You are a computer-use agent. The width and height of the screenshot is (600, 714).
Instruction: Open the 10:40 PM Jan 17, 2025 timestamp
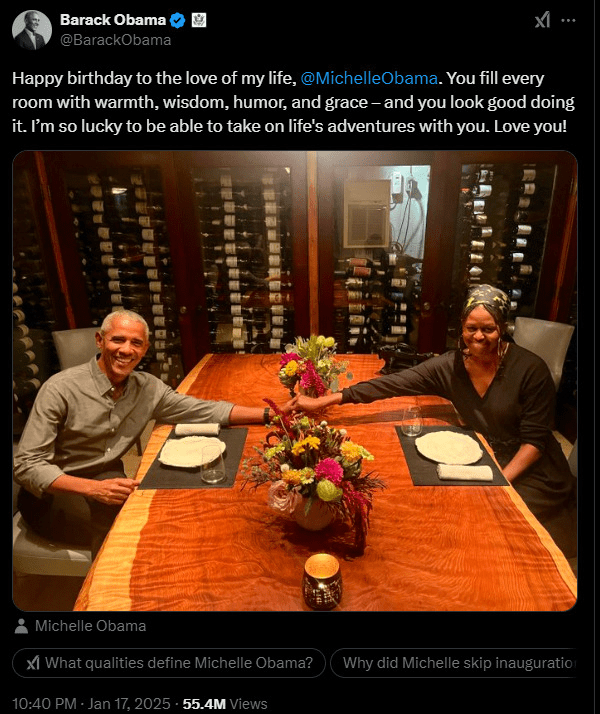[93, 703]
